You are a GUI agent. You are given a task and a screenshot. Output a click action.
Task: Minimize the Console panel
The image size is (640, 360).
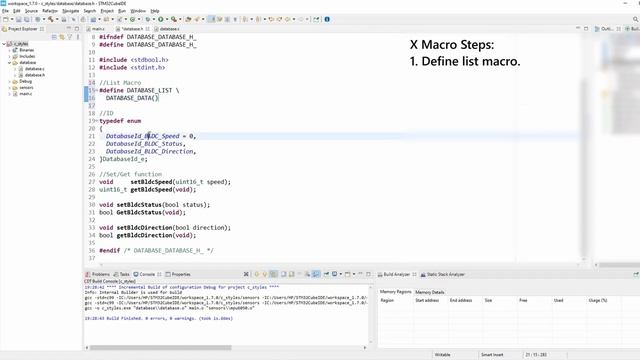click(x=360, y=274)
